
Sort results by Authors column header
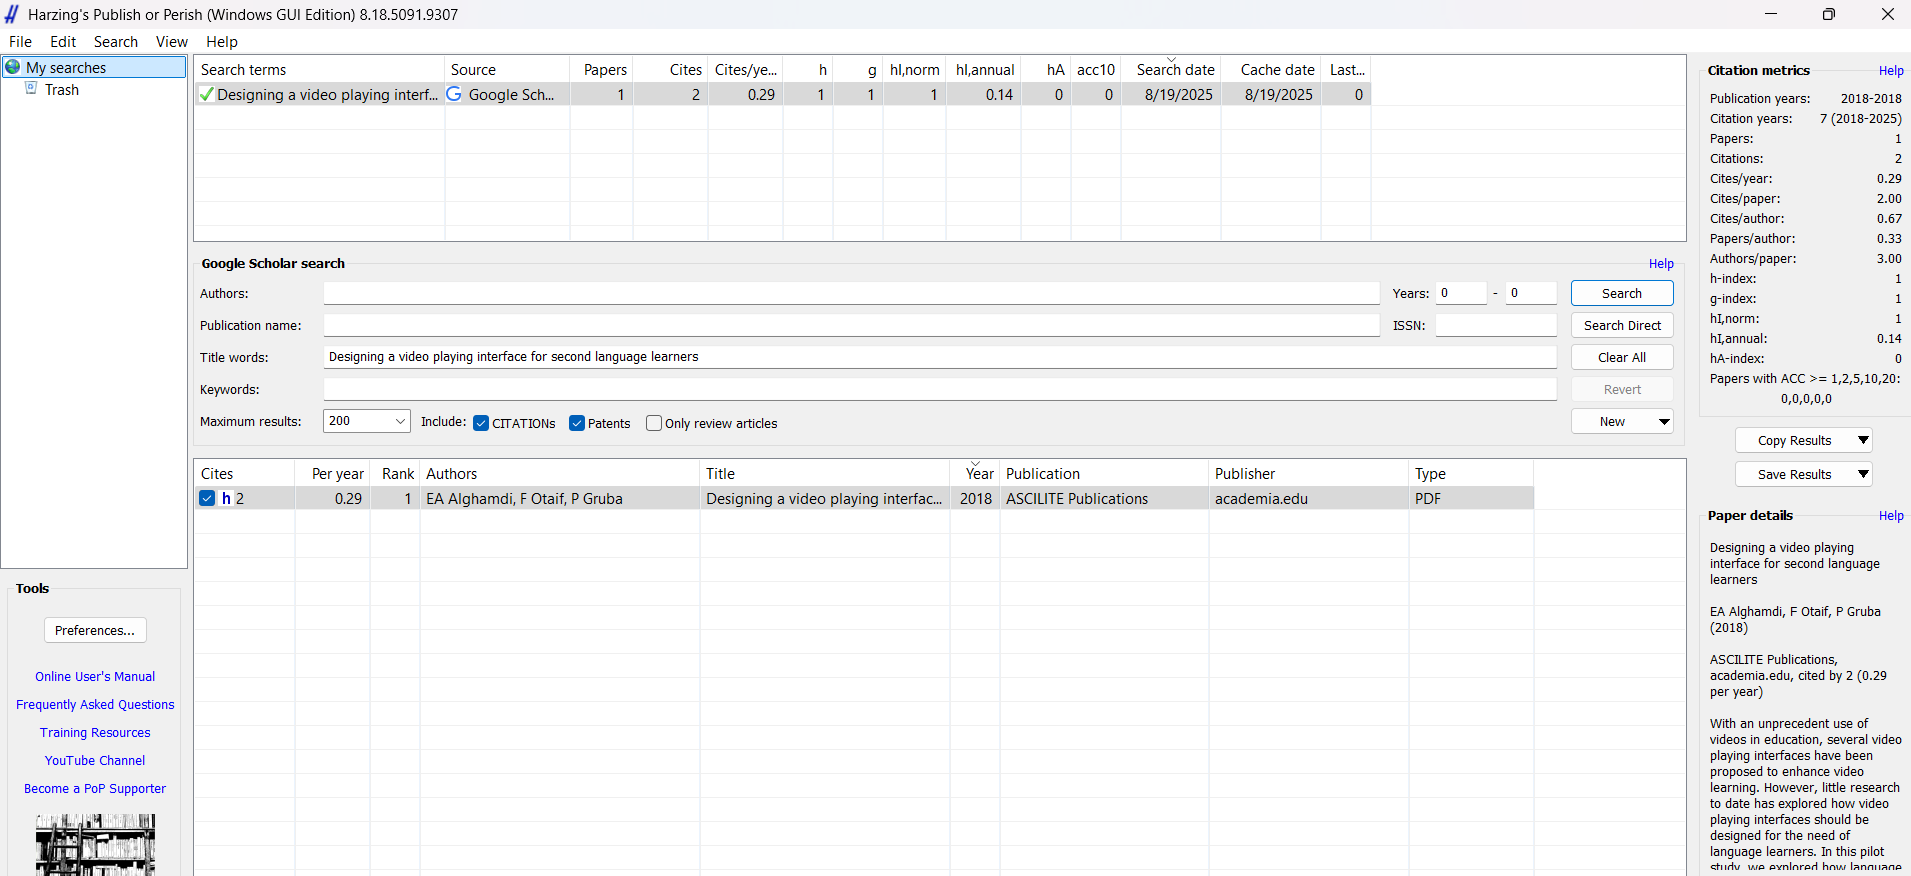coord(559,474)
